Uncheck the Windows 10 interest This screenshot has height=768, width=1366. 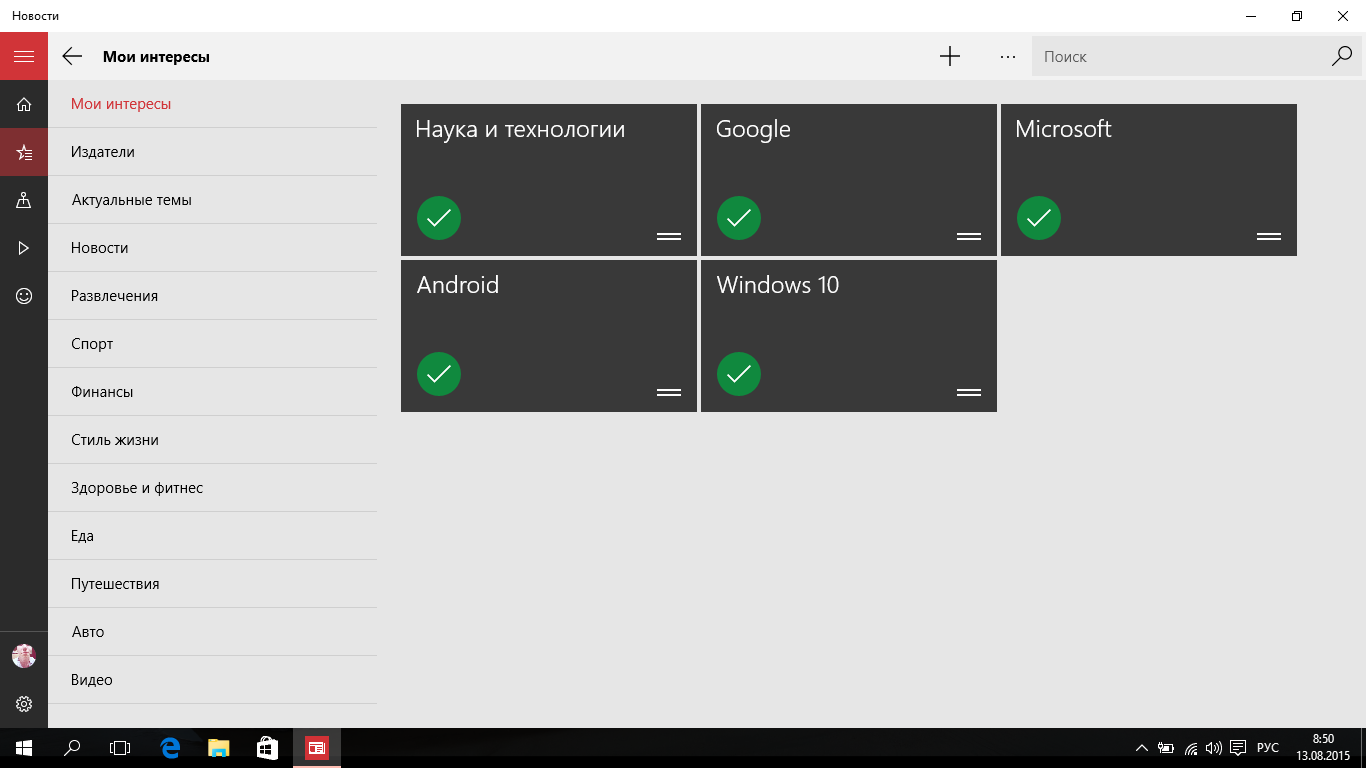(x=739, y=374)
